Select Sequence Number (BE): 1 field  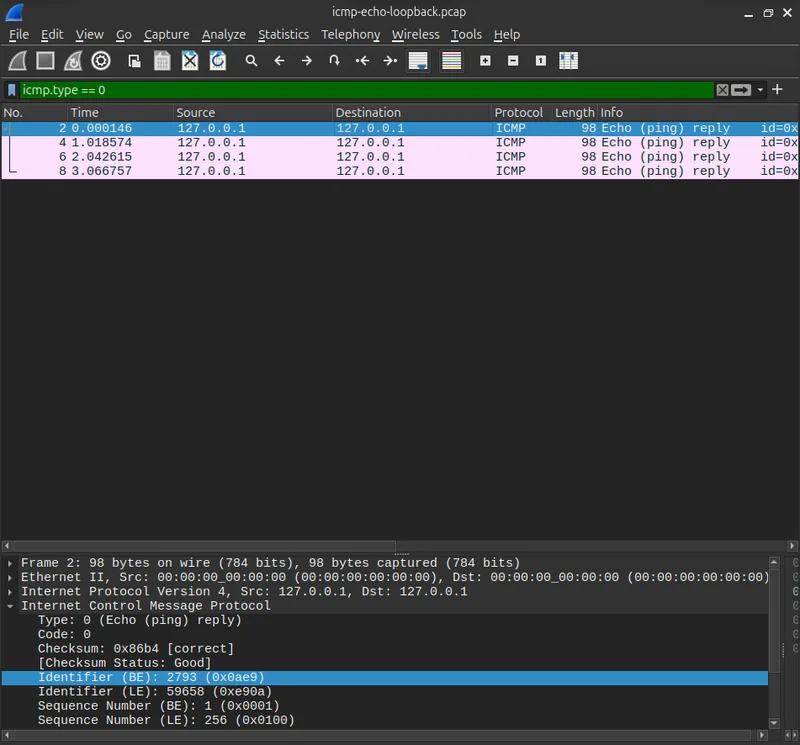(x=385, y=706)
